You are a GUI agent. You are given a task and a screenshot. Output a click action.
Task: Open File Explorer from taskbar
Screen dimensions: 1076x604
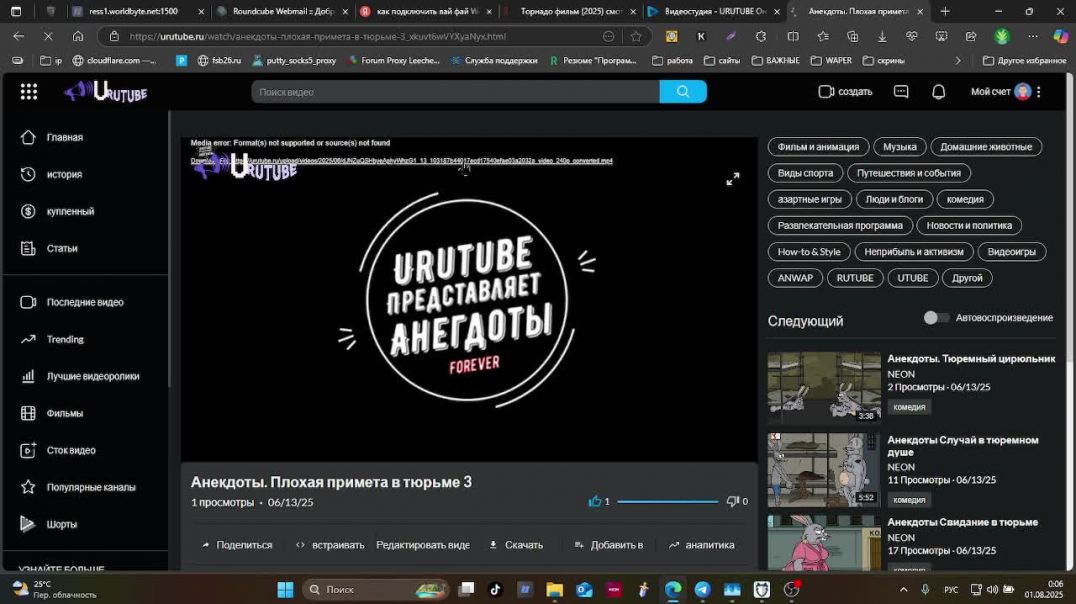[554, 589]
